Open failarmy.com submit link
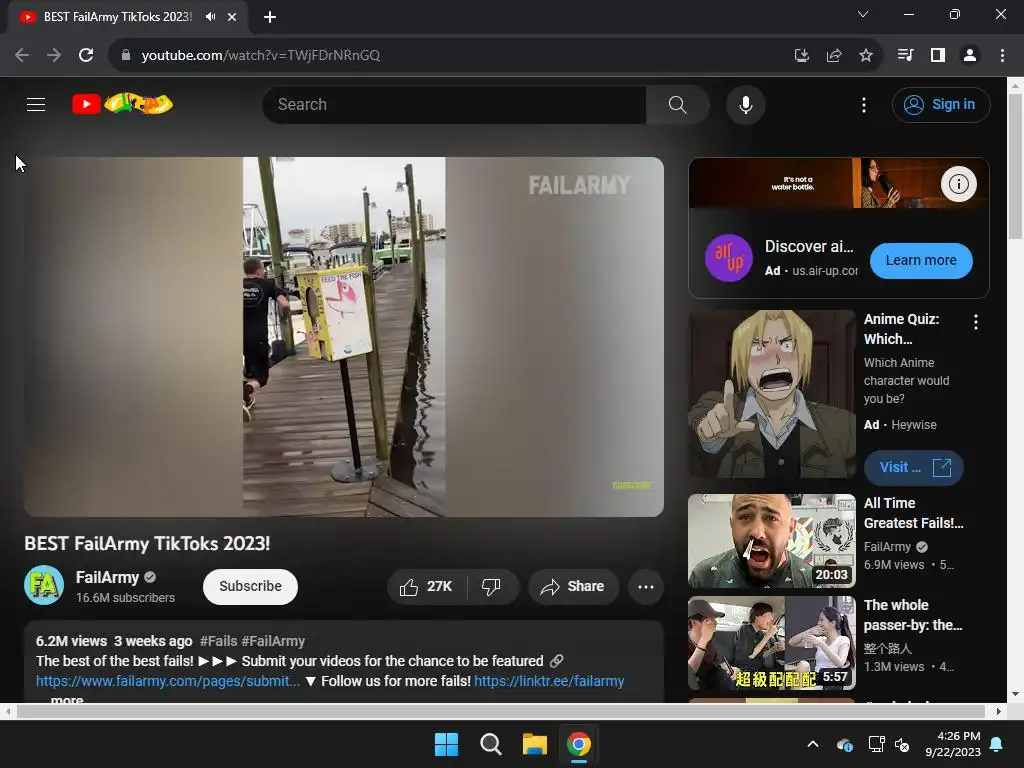Screen dimensions: 1024x768 click(168, 681)
